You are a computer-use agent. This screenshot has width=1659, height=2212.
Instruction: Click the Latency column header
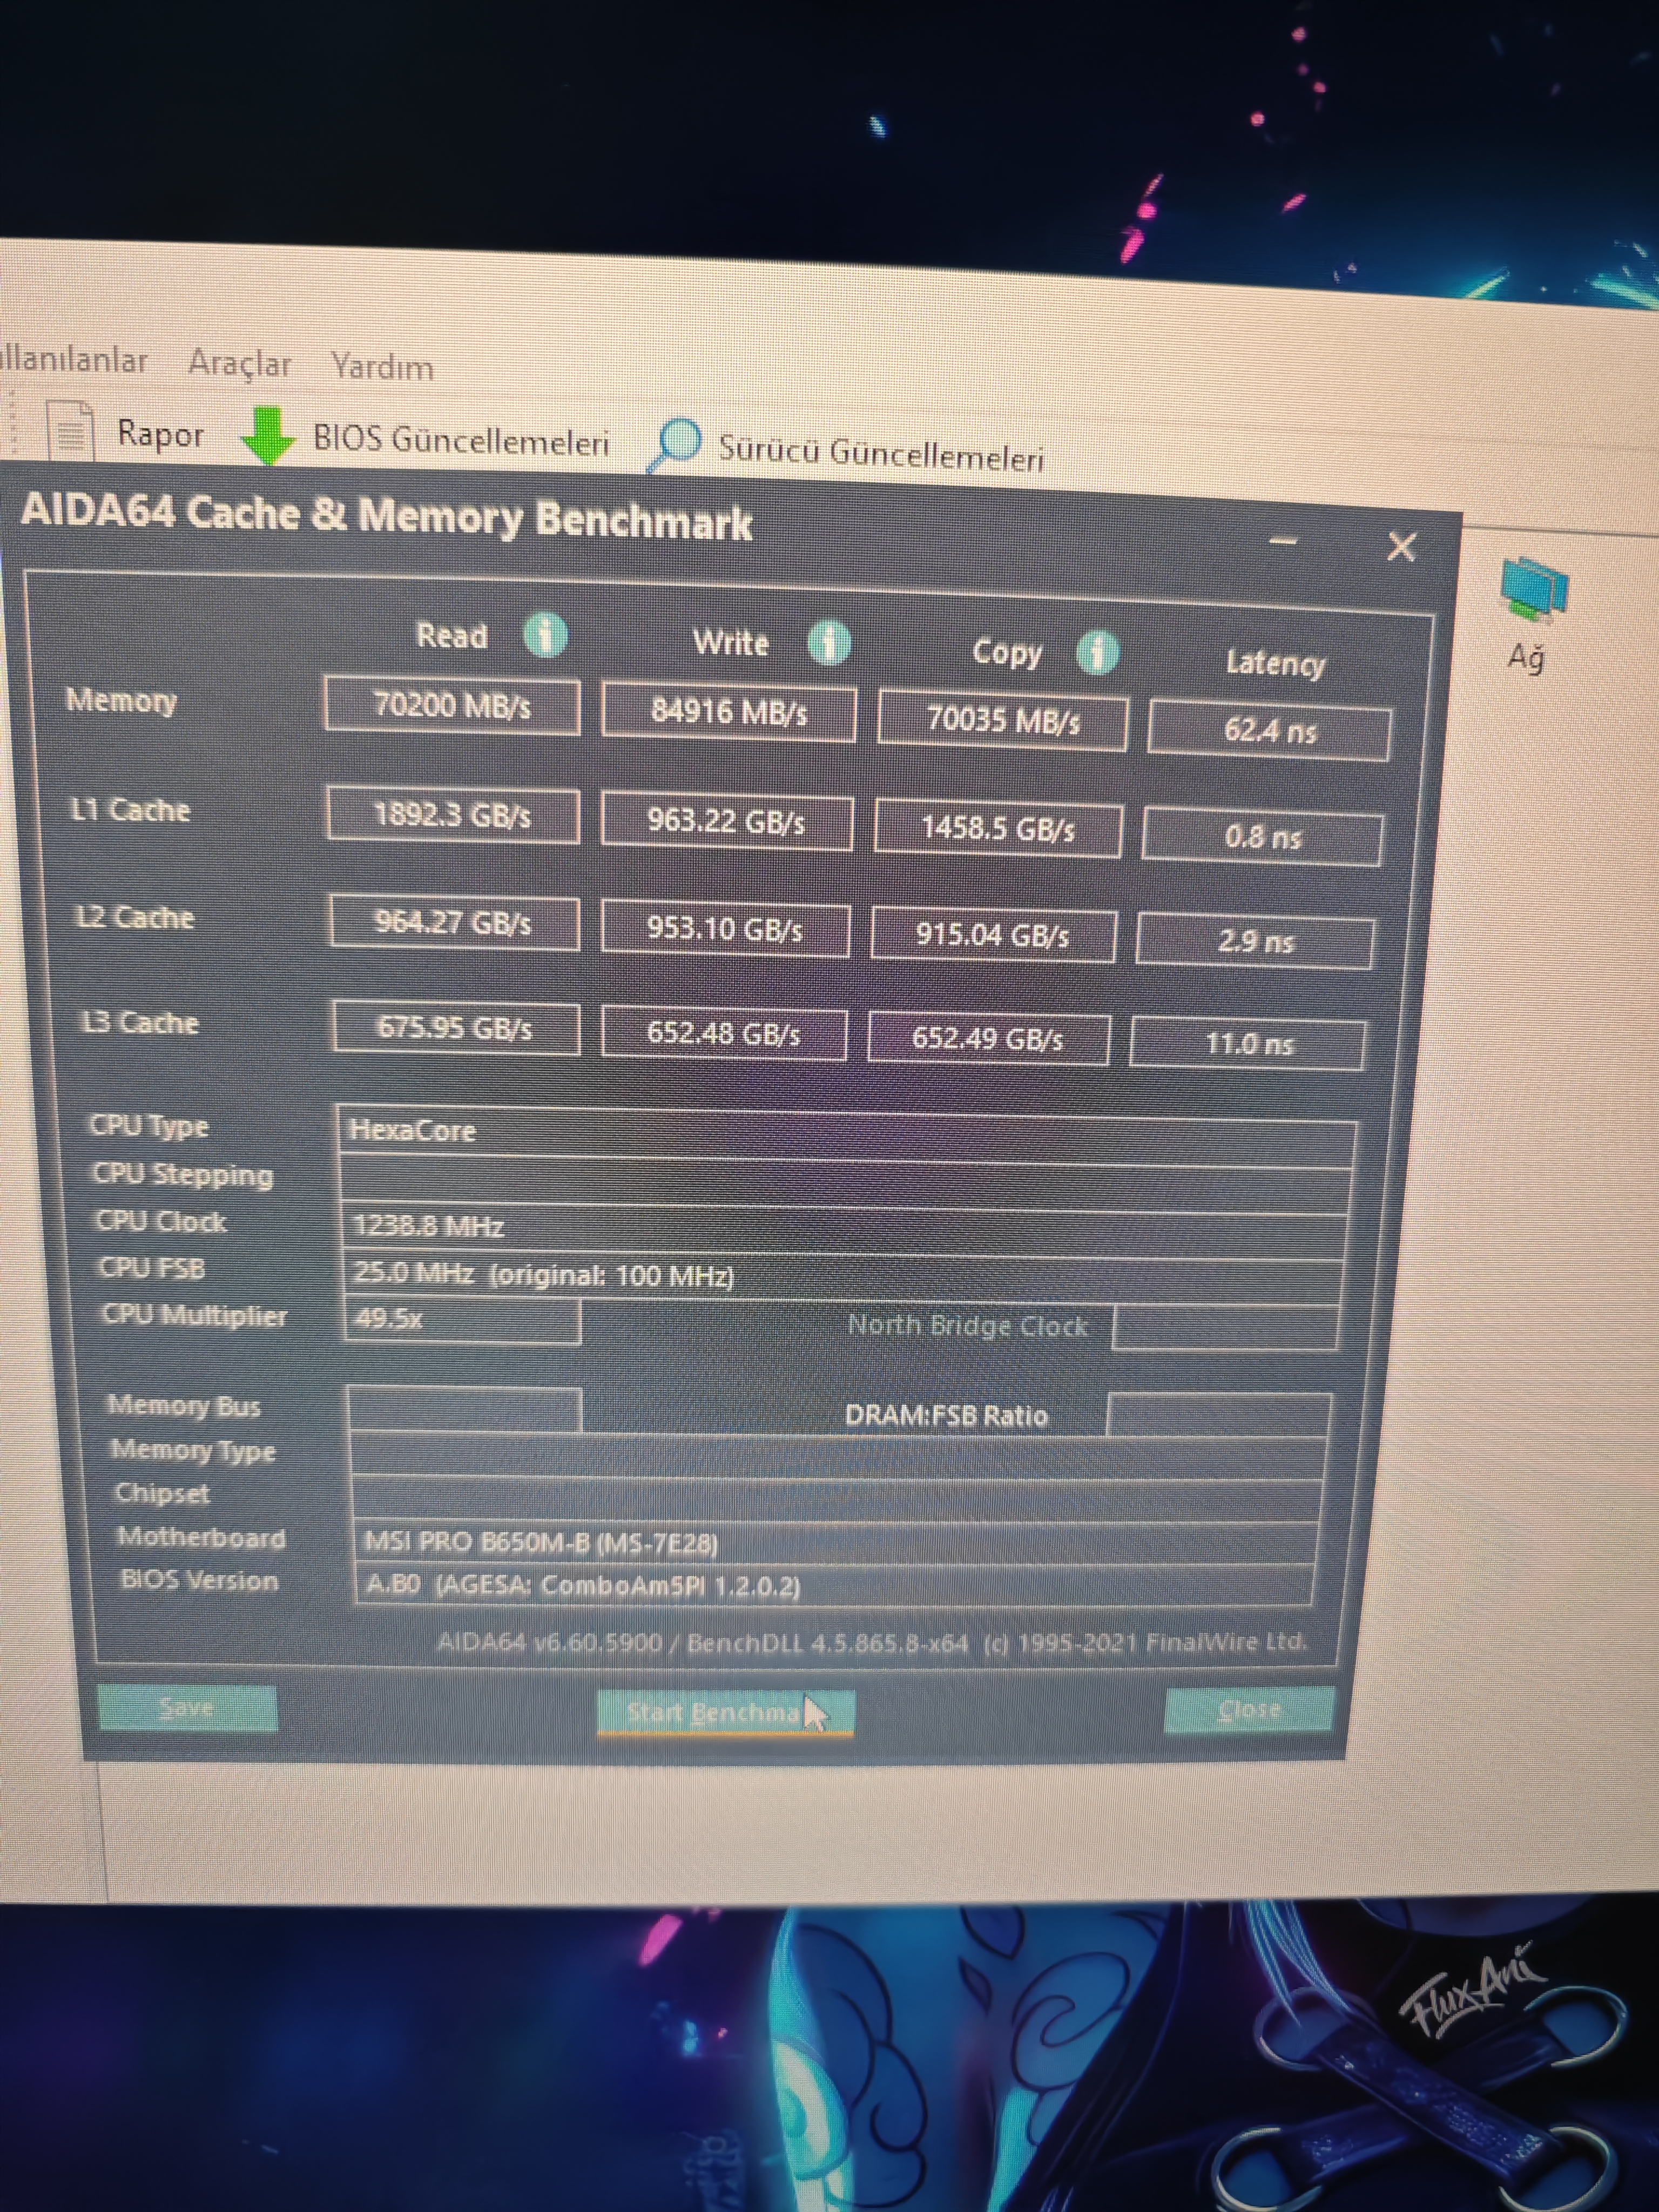pos(1275,663)
